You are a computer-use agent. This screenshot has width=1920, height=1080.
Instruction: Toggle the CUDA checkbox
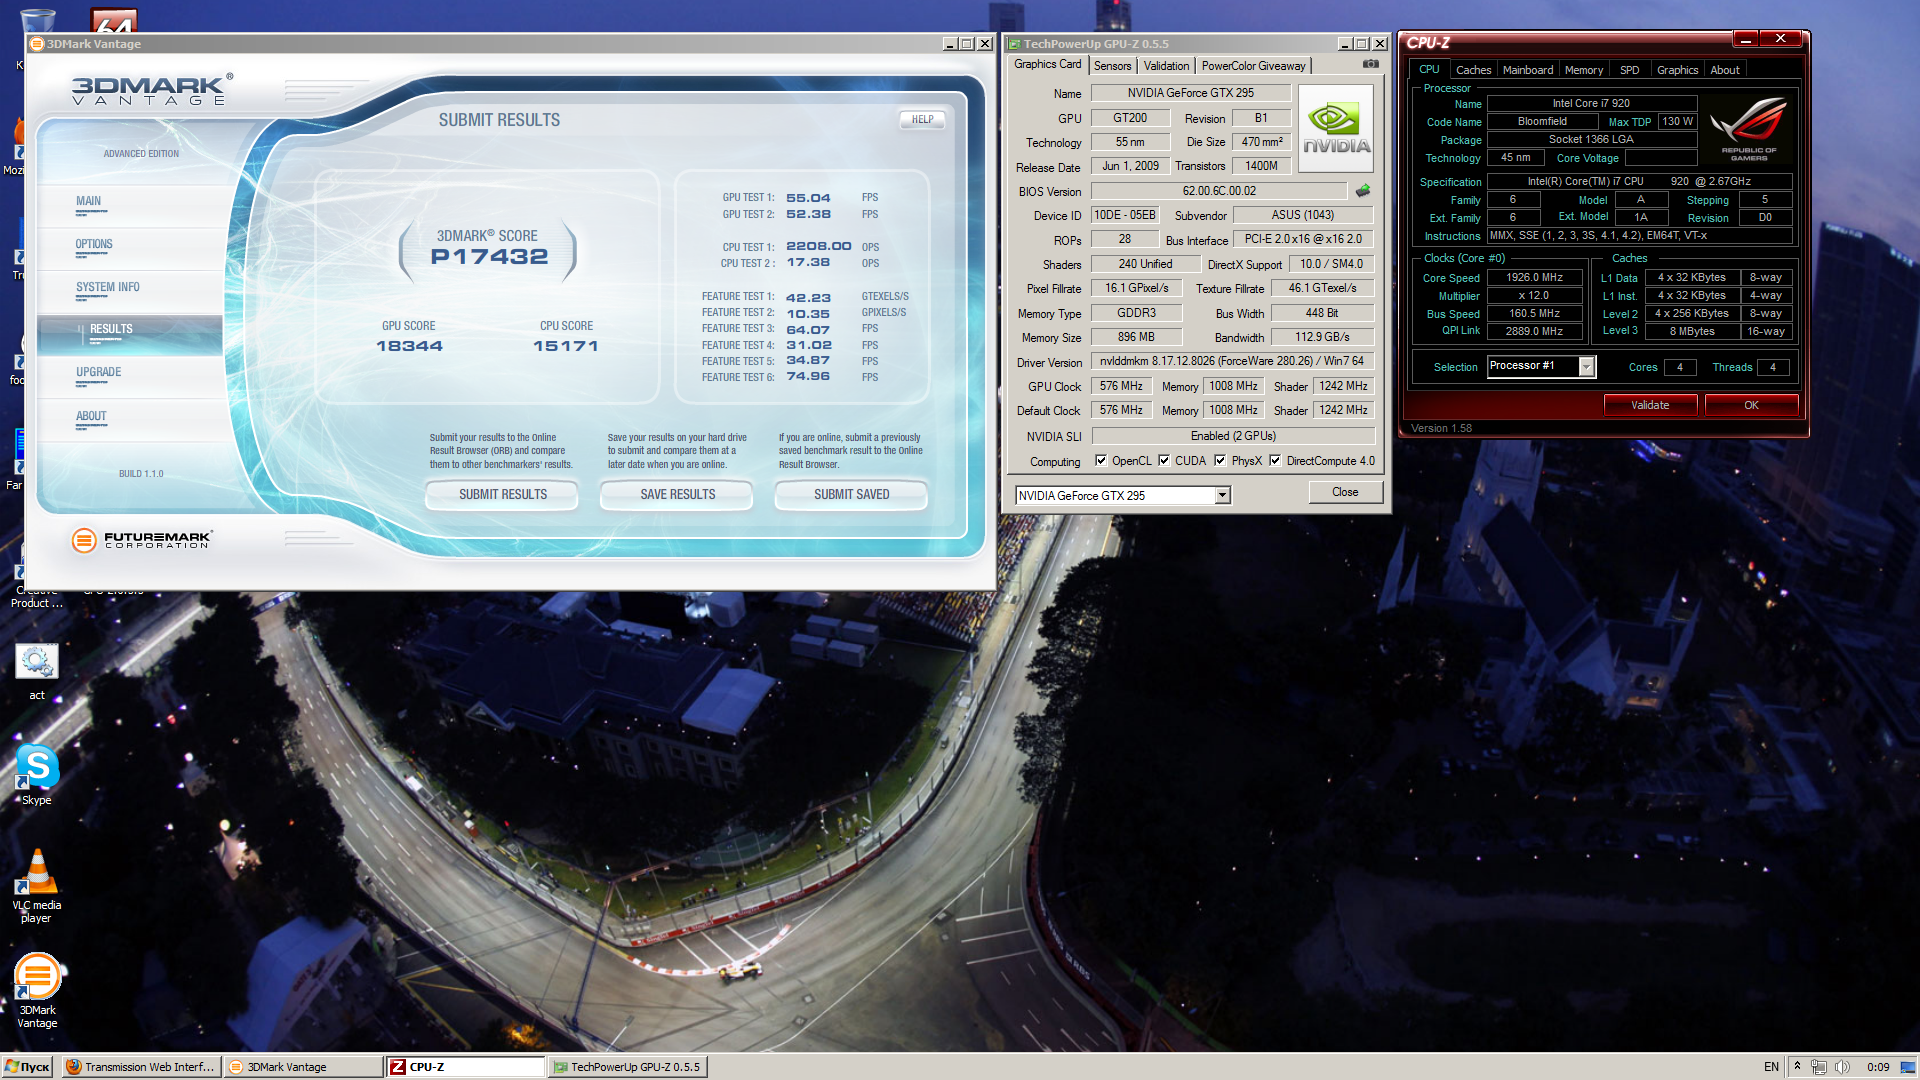click(x=1164, y=461)
